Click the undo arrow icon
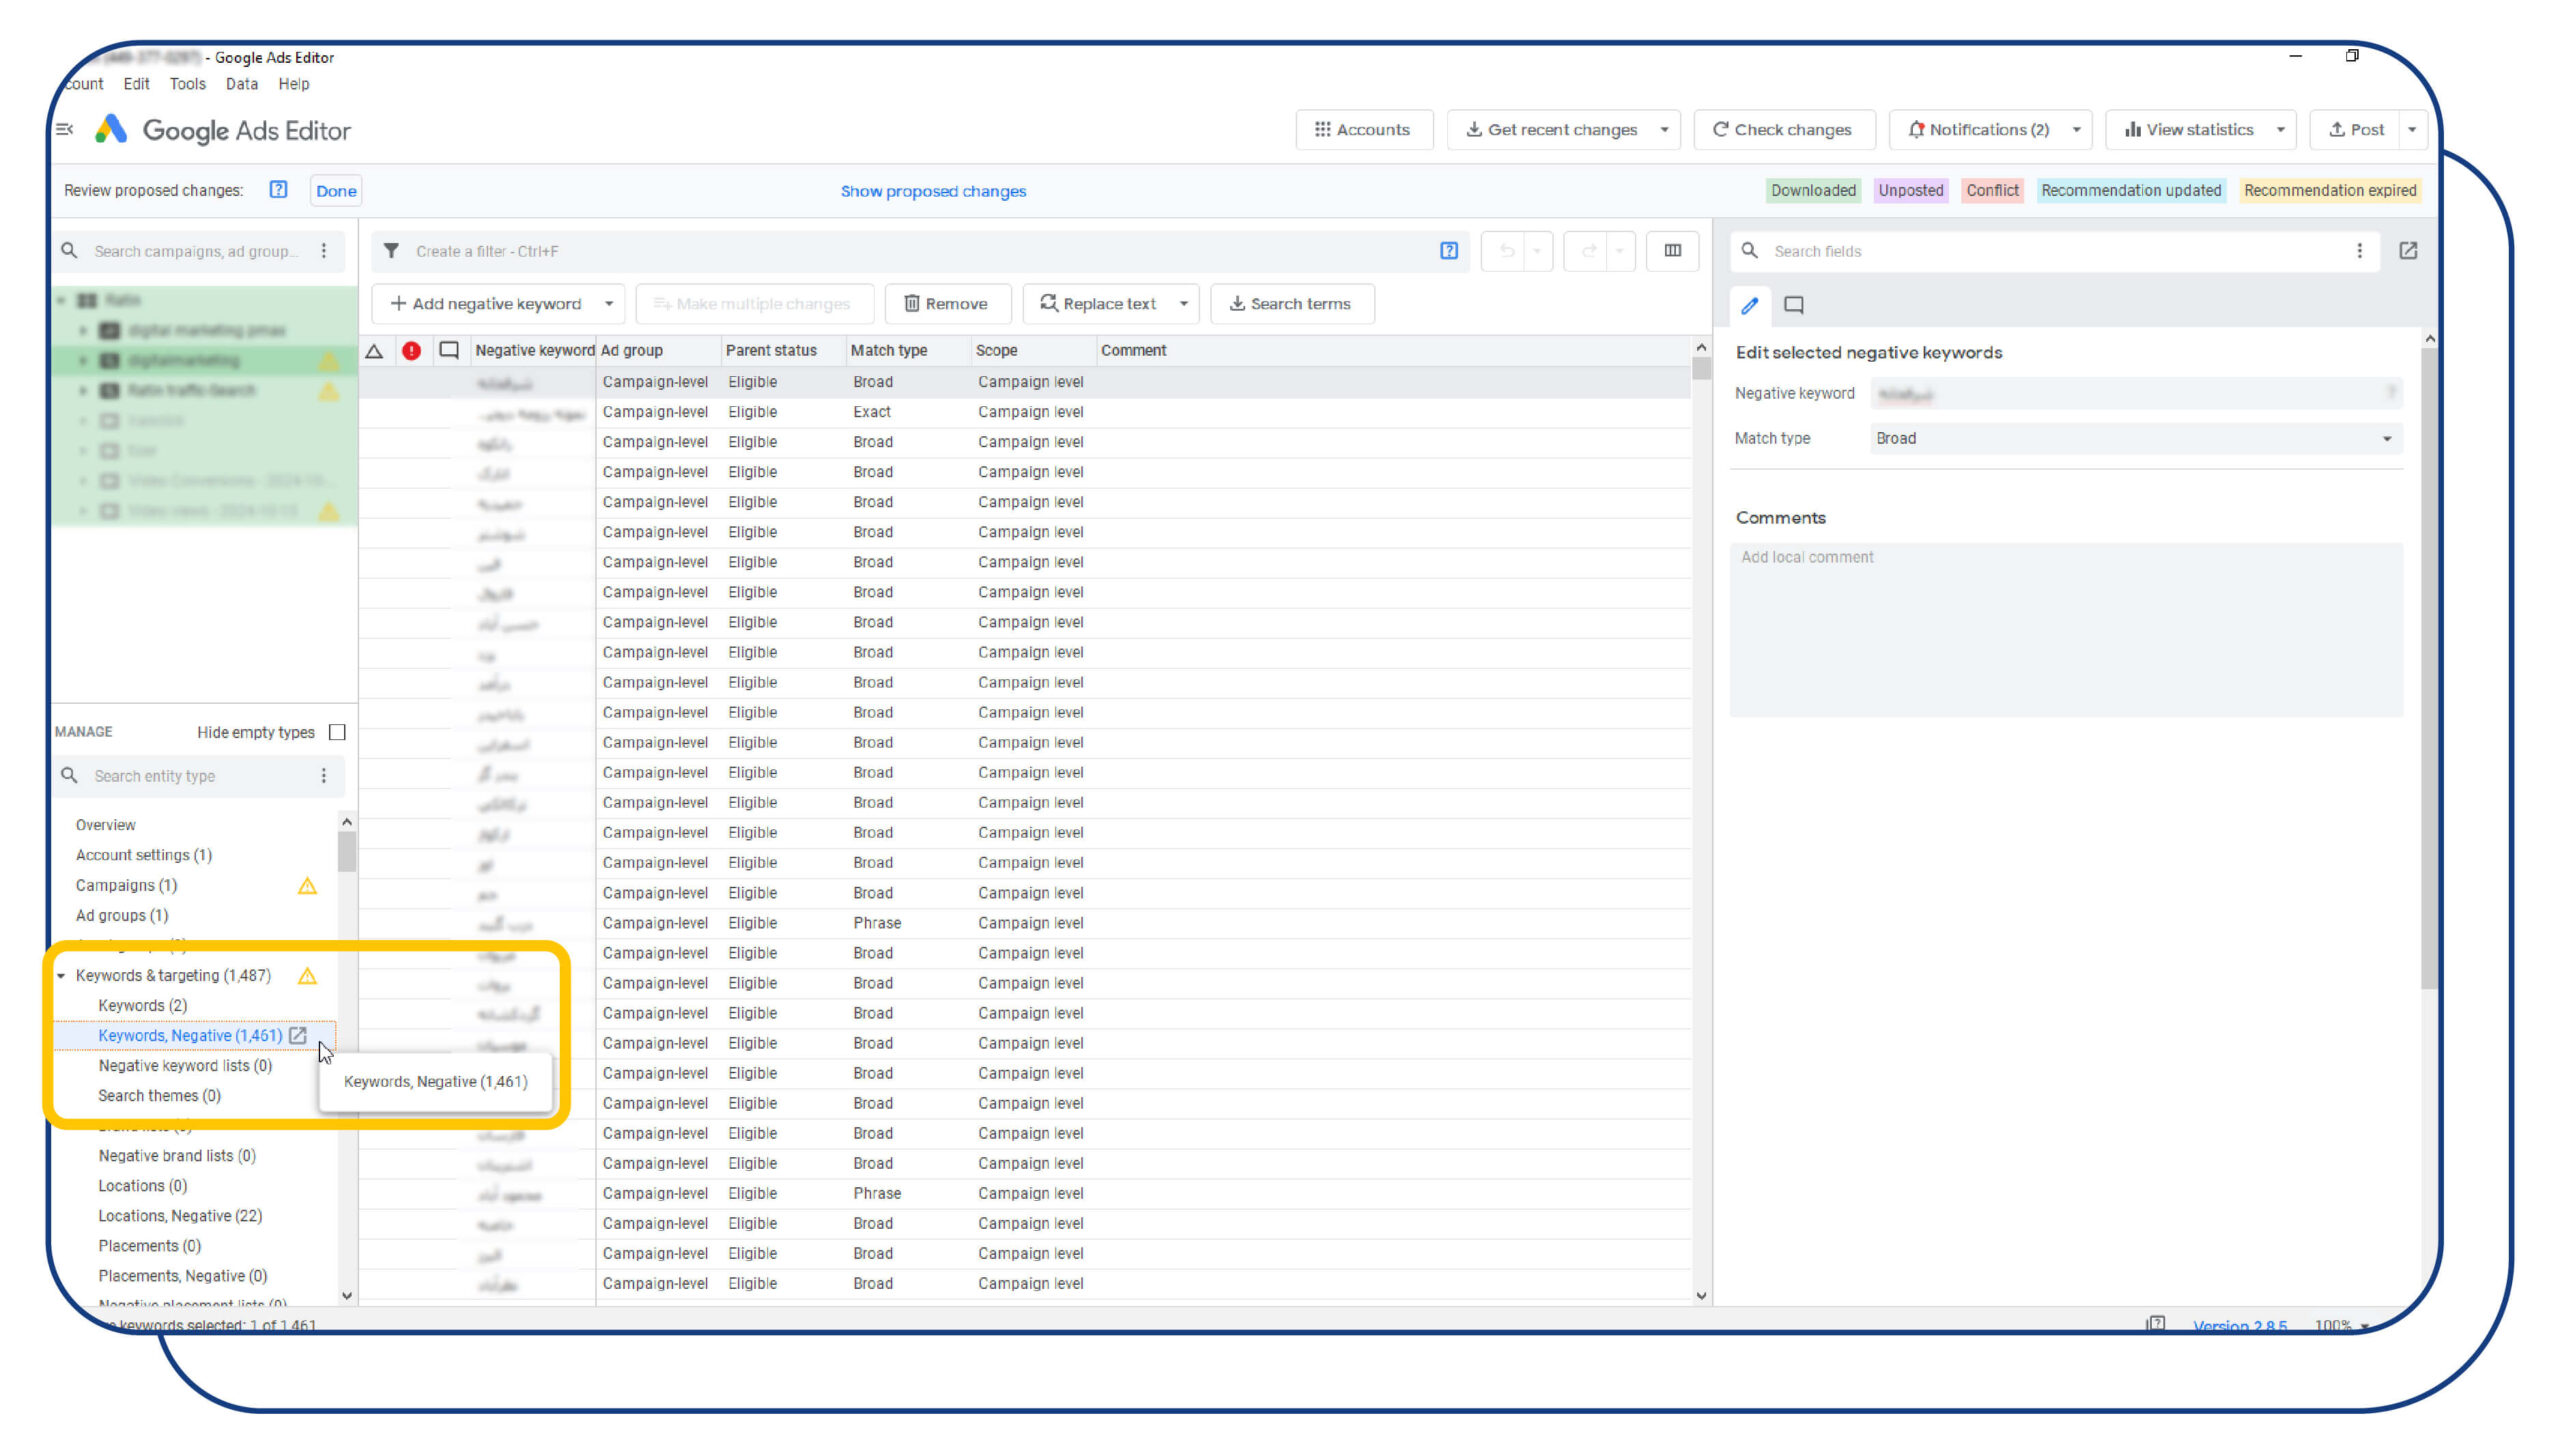 point(1506,251)
